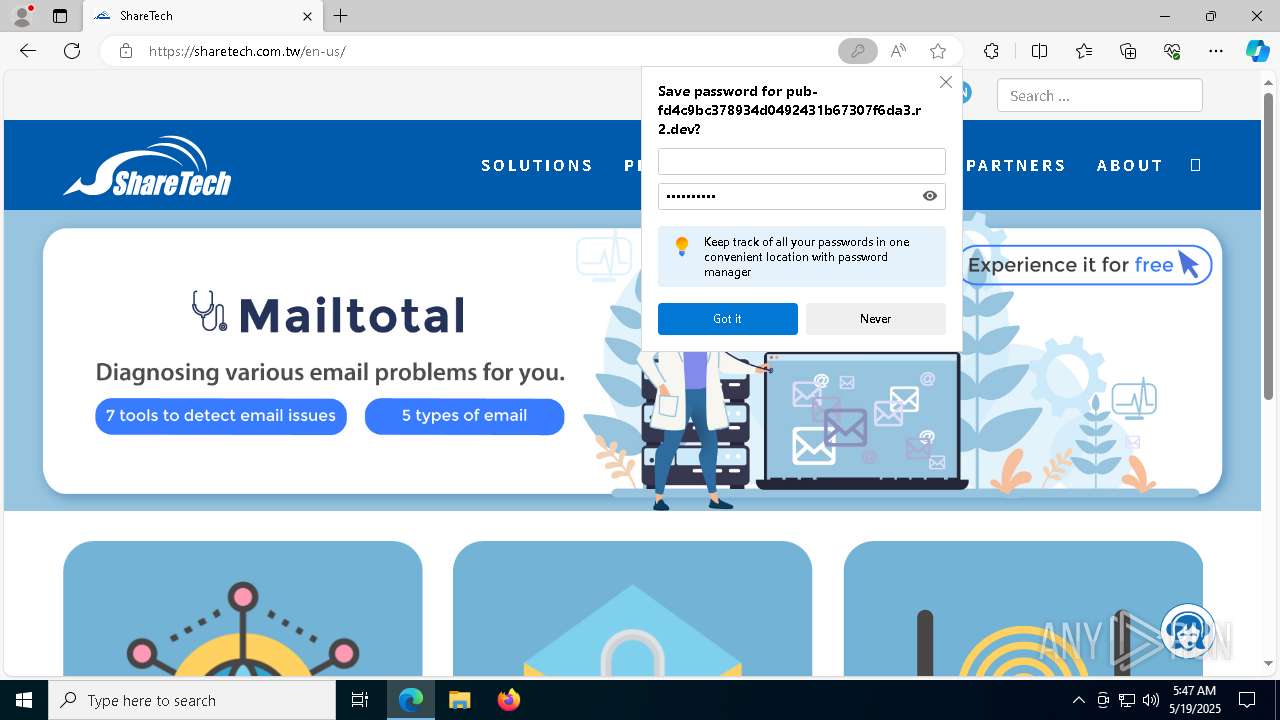The image size is (1280, 720).
Task: Add page to favorites star icon
Action: (937, 51)
